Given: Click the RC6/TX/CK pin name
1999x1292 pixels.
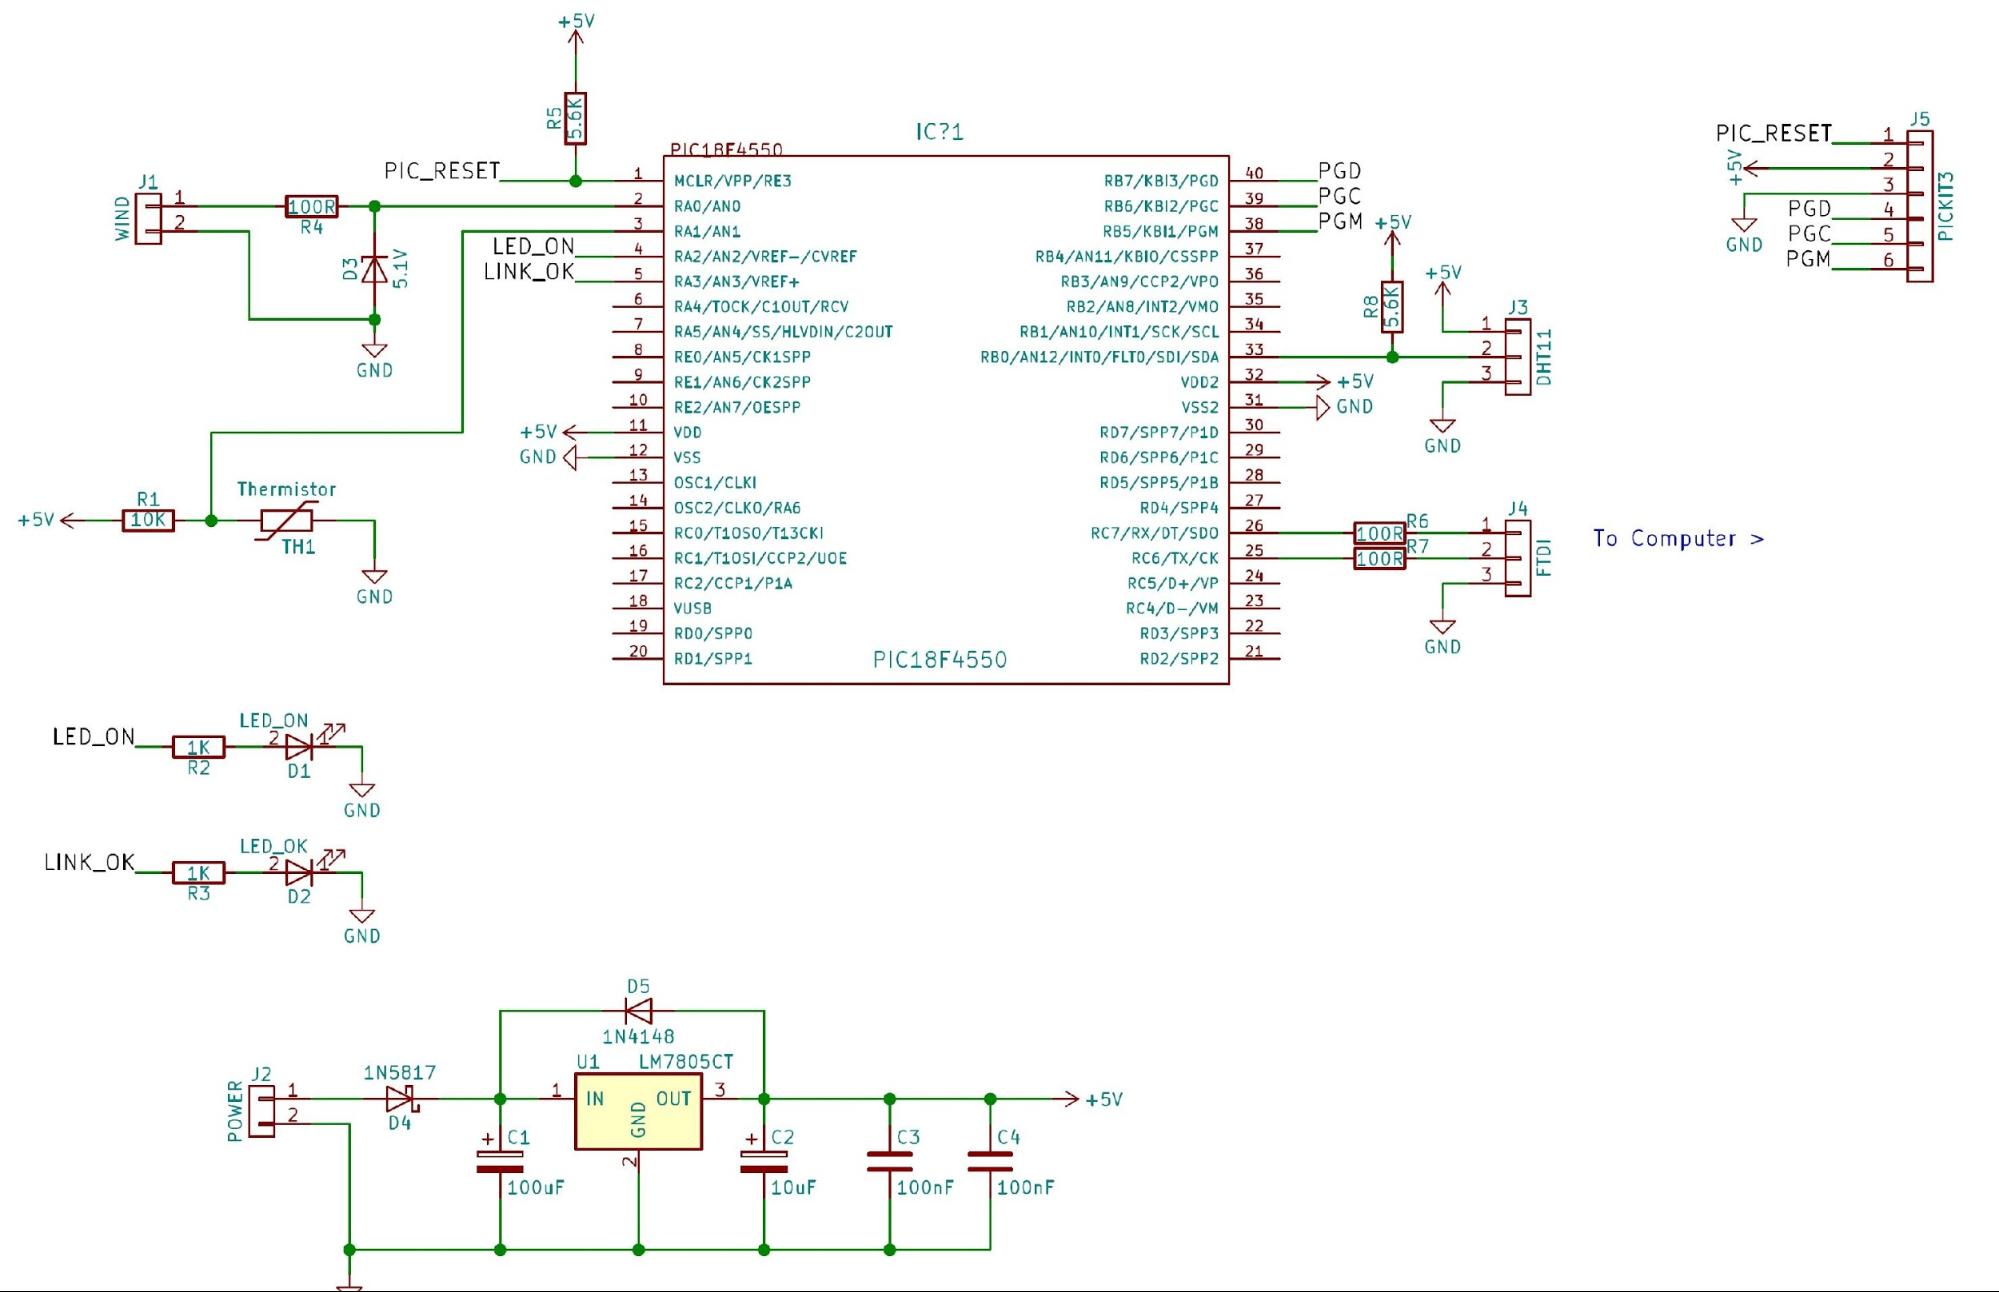Looking at the screenshot, I should [1175, 558].
